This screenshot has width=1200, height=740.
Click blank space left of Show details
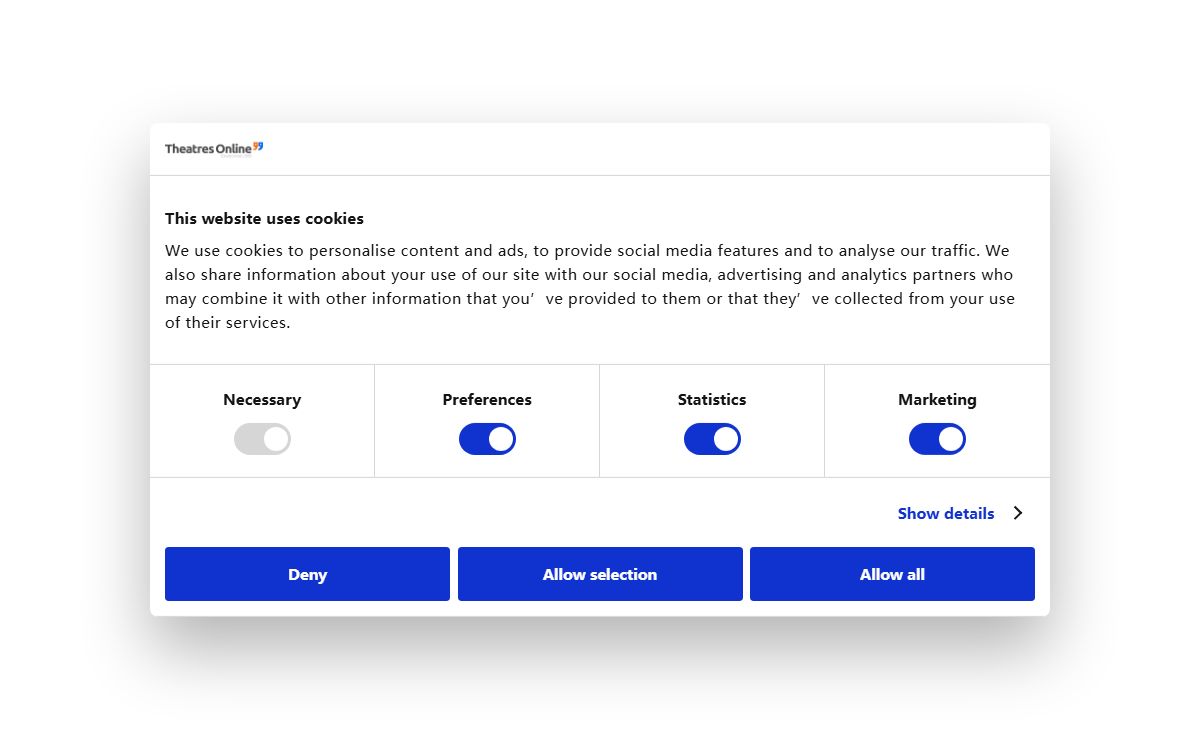[520, 513]
